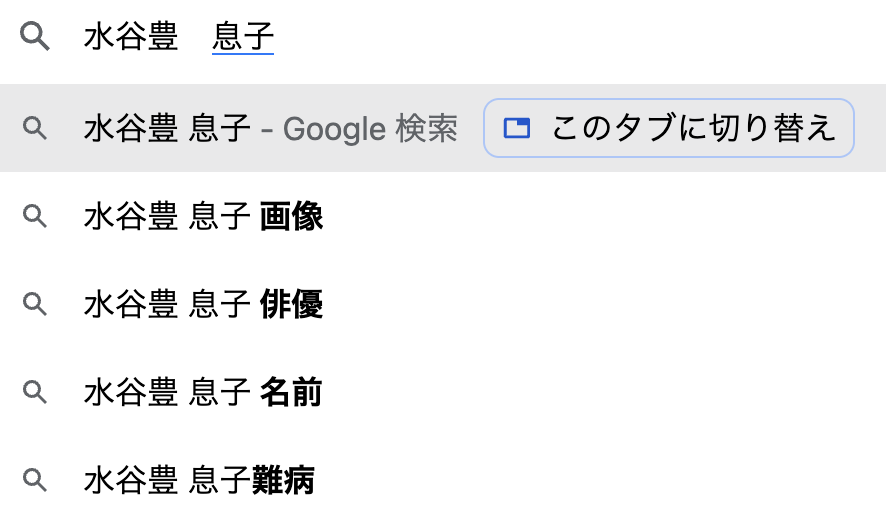Click the gray Google 検索 label

370,129
